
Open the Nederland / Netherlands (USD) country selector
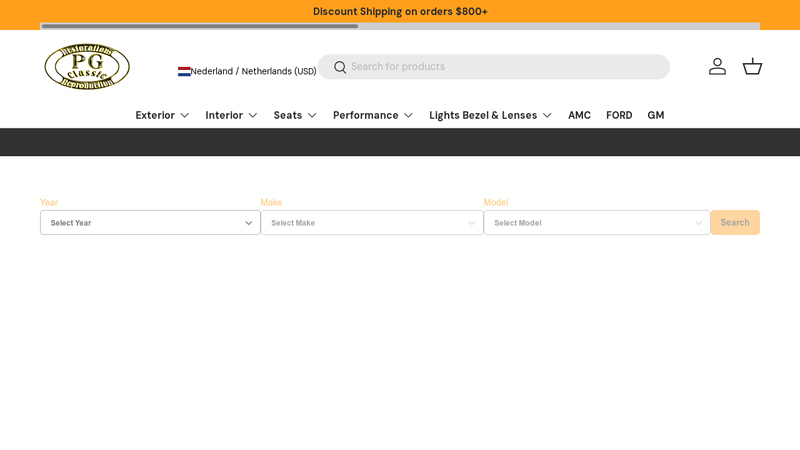(252, 71)
